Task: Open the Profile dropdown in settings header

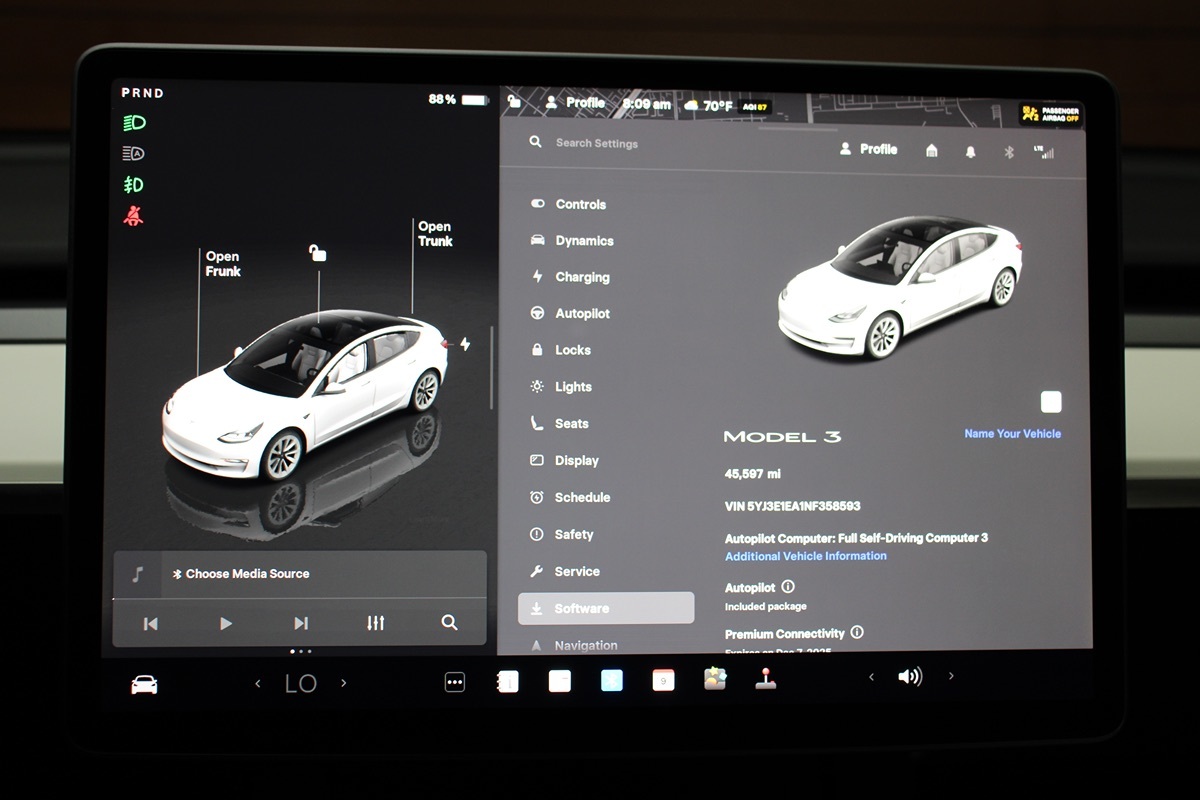Action: [868, 149]
